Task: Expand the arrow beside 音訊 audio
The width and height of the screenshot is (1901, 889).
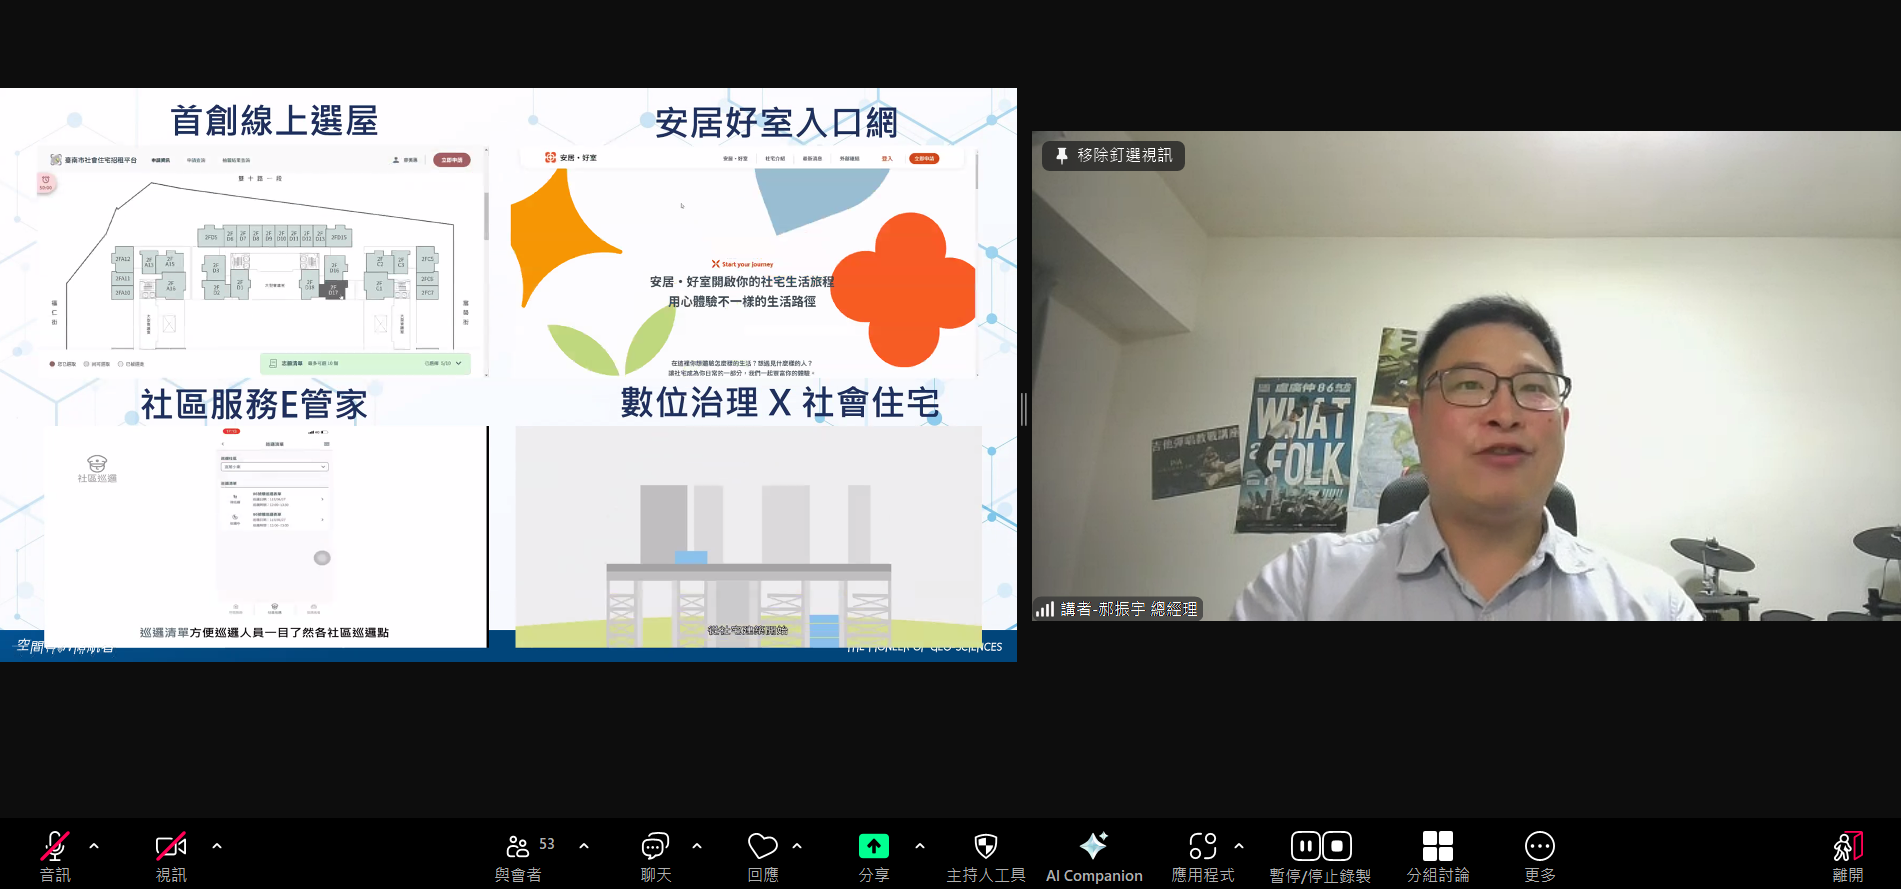Action: coord(94,846)
